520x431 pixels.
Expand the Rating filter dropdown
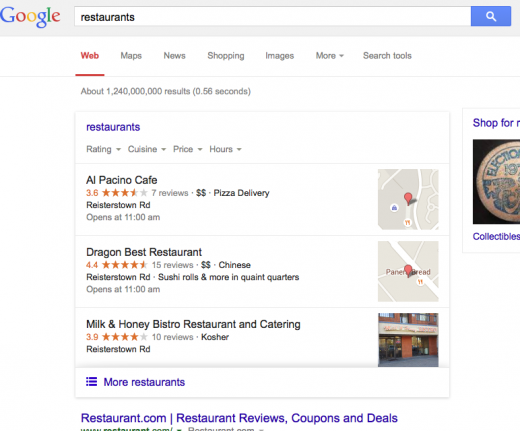[x=103, y=149]
